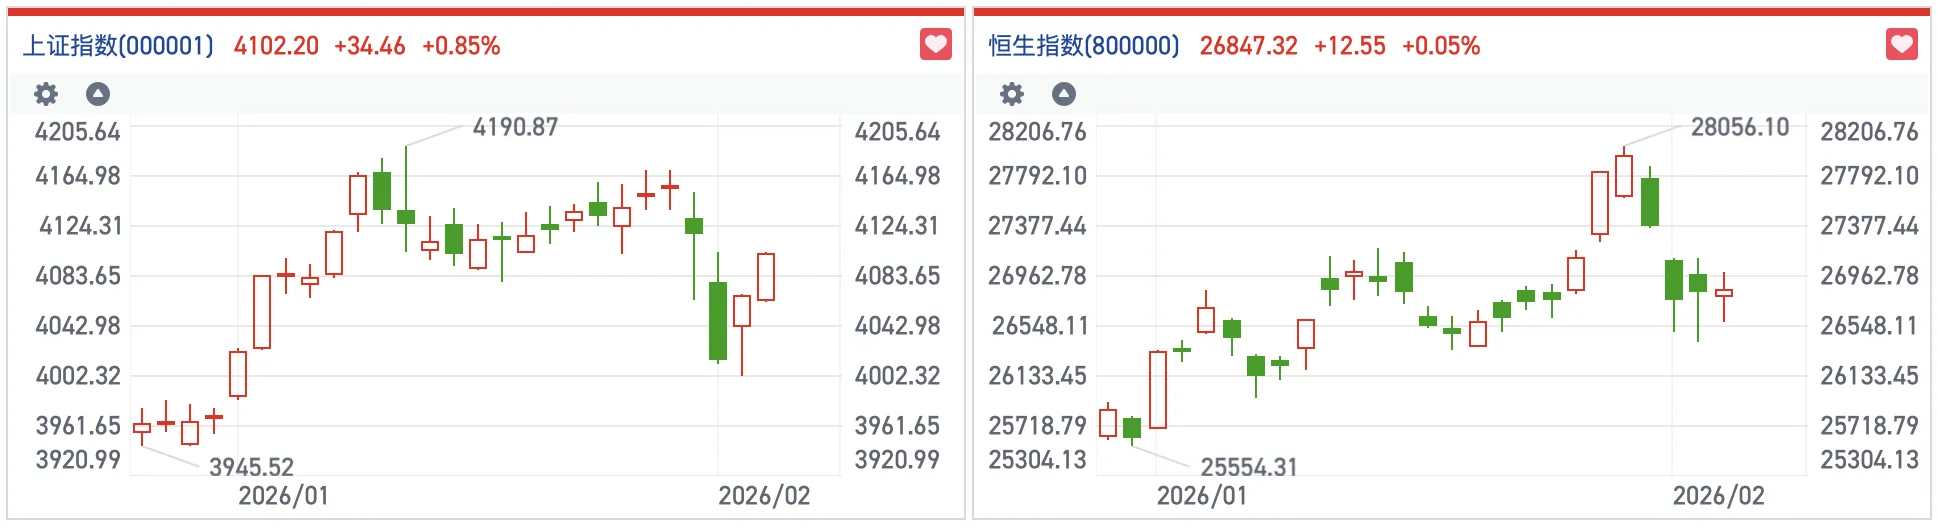This screenshot has height=528, width=1938.
Task: Open settings gear on 恒生指数 chart
Action: pos(1012,94)
